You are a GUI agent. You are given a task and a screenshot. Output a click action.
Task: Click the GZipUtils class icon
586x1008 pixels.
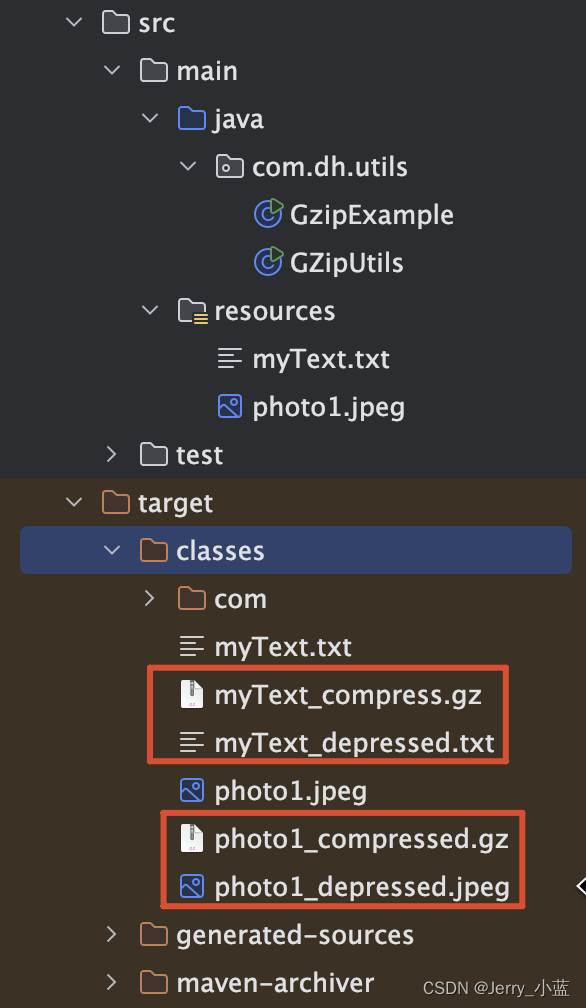(x=268, y=262)
